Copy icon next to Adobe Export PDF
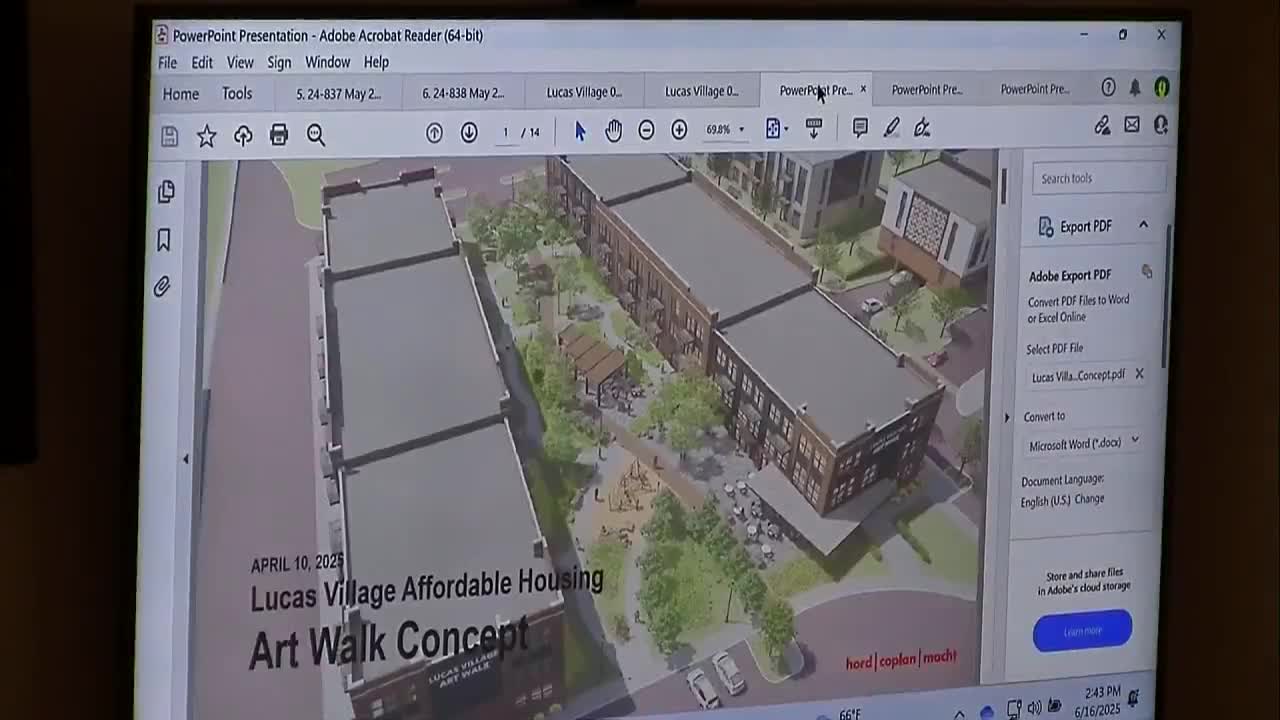Viewport: 1280px width, 720px height. point(1147,272)
